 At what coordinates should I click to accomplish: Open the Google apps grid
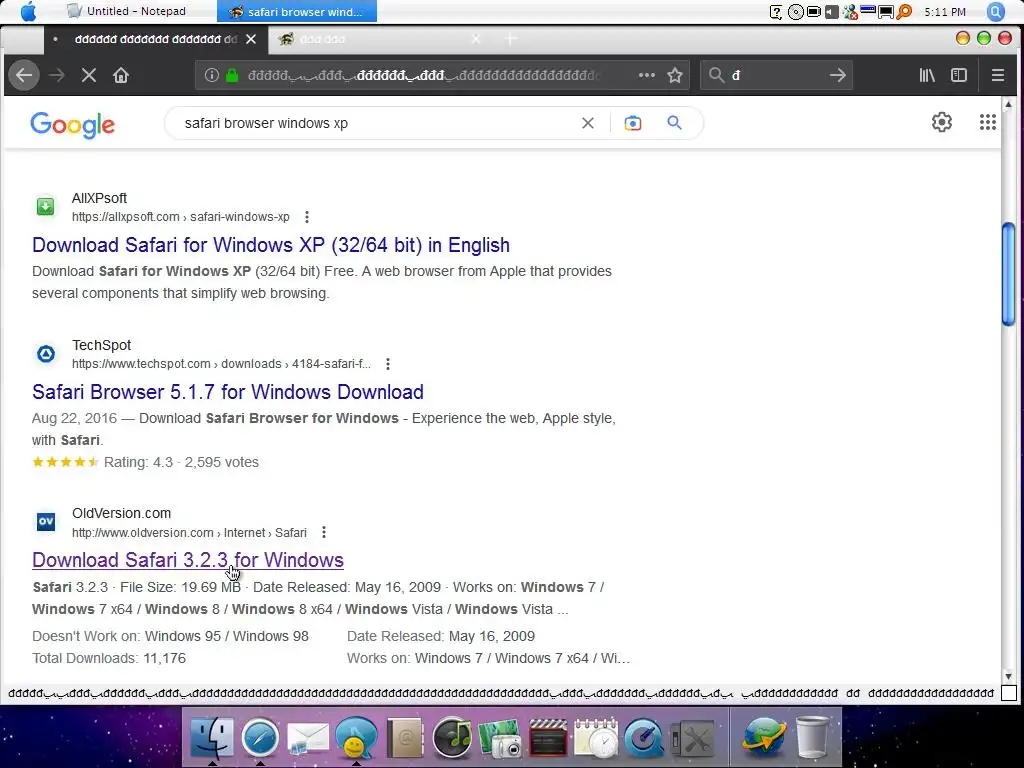click(987, 122)
